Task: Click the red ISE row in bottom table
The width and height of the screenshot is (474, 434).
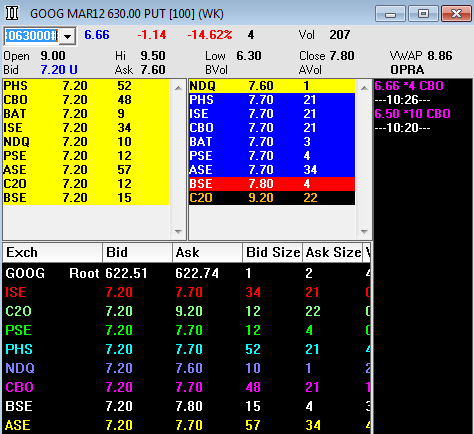Action: click(x=187, y=293)
